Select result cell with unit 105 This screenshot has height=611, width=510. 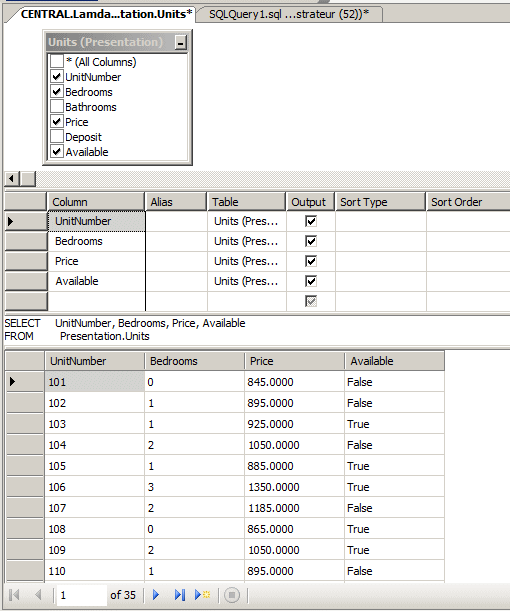coord(95,466)
